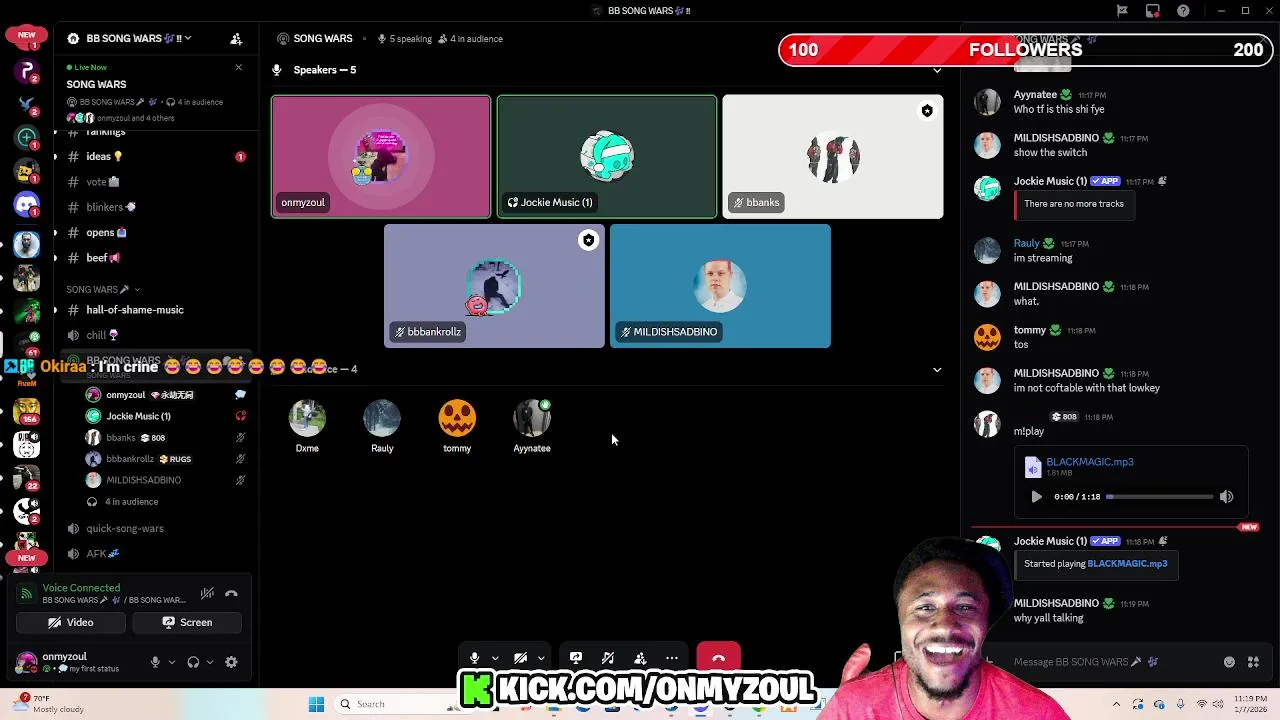
Task: Click tommy's pumpkin avatar in the audience
Action: tap(457, 419)
